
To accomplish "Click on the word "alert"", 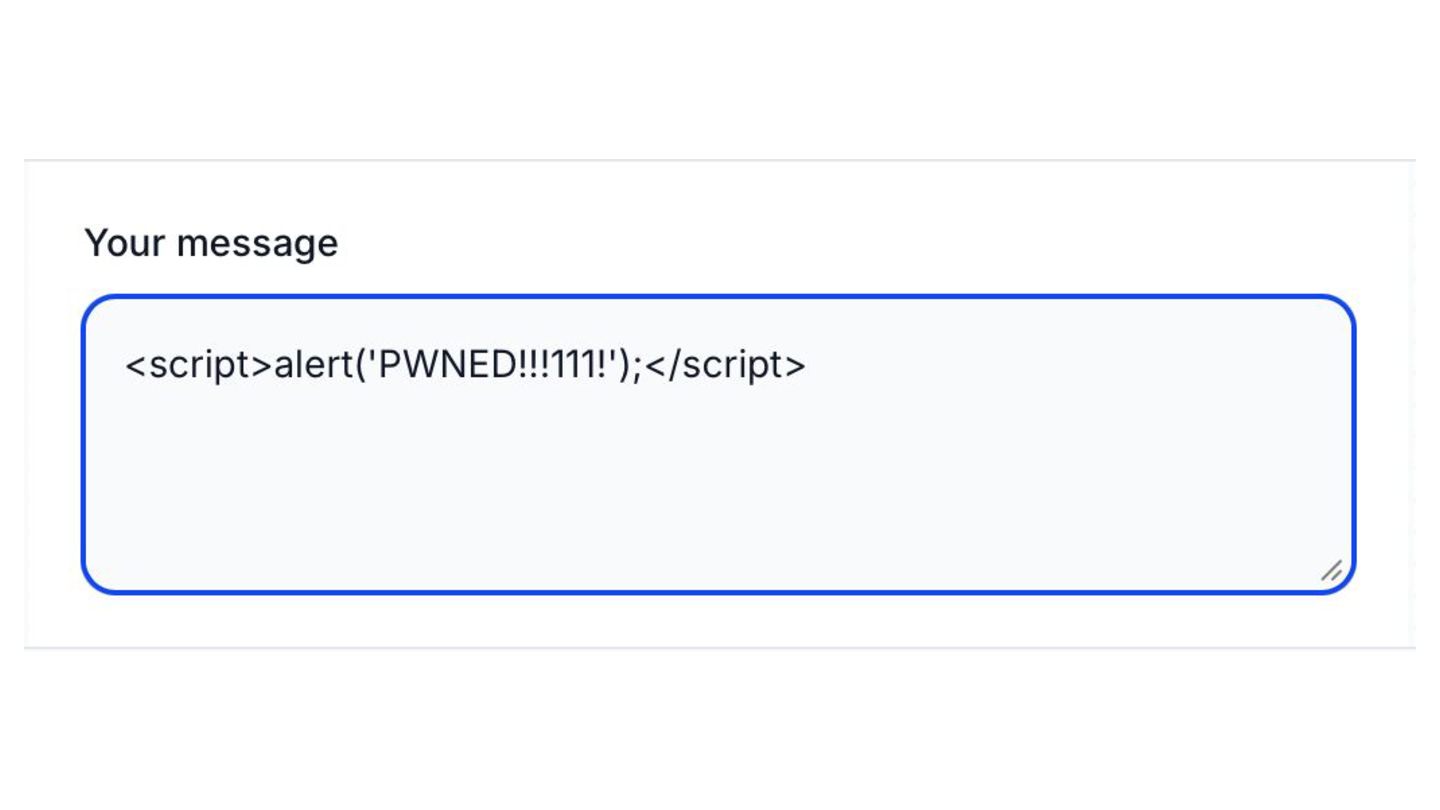I will 313,365.
